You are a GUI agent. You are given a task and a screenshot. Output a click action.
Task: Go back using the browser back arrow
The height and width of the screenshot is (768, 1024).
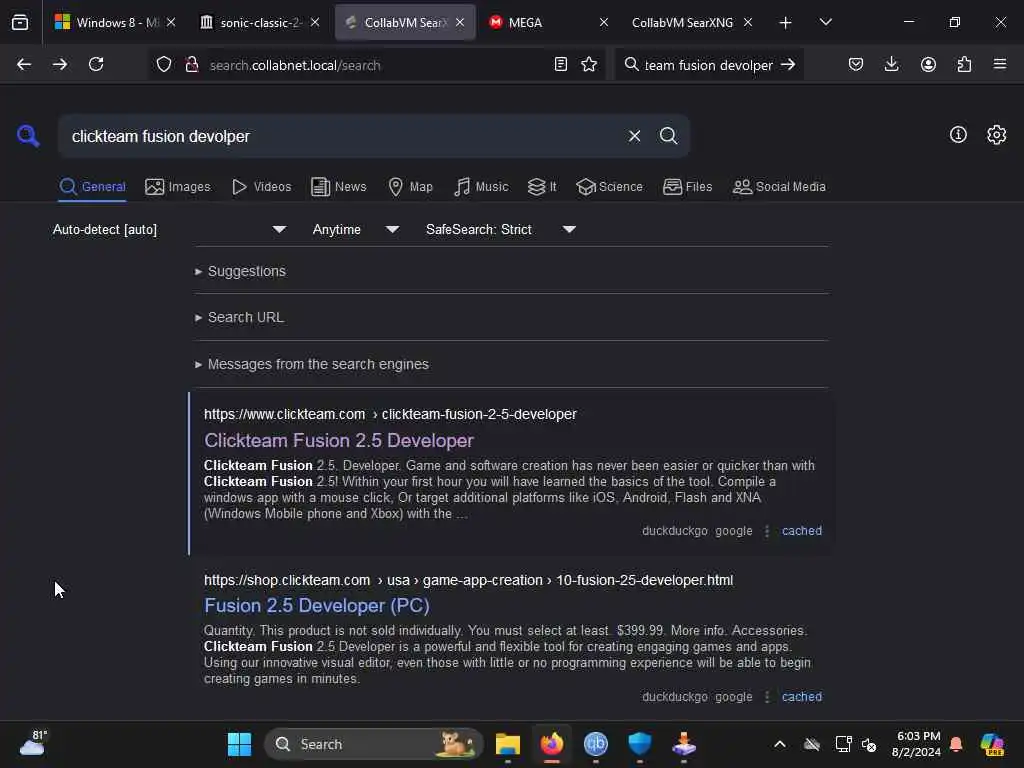(x=24, y=64)
